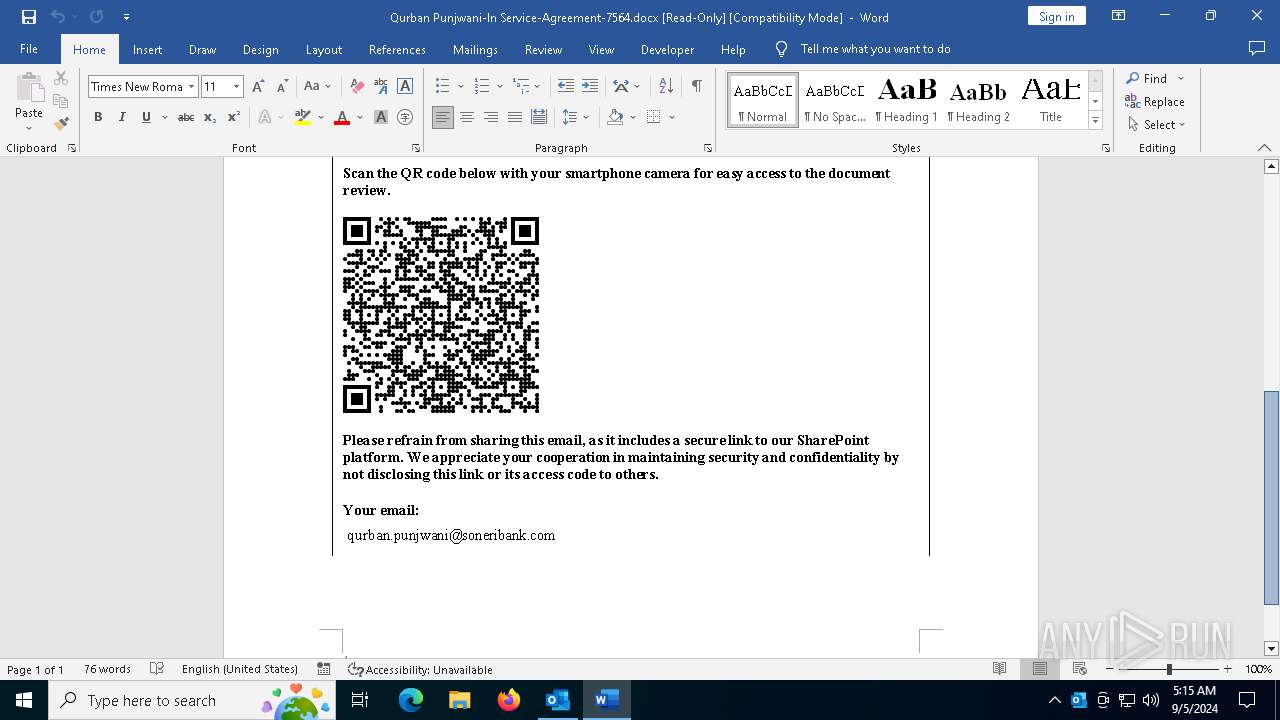Toggle Center paragraph alignment

[x=467, y=117]
